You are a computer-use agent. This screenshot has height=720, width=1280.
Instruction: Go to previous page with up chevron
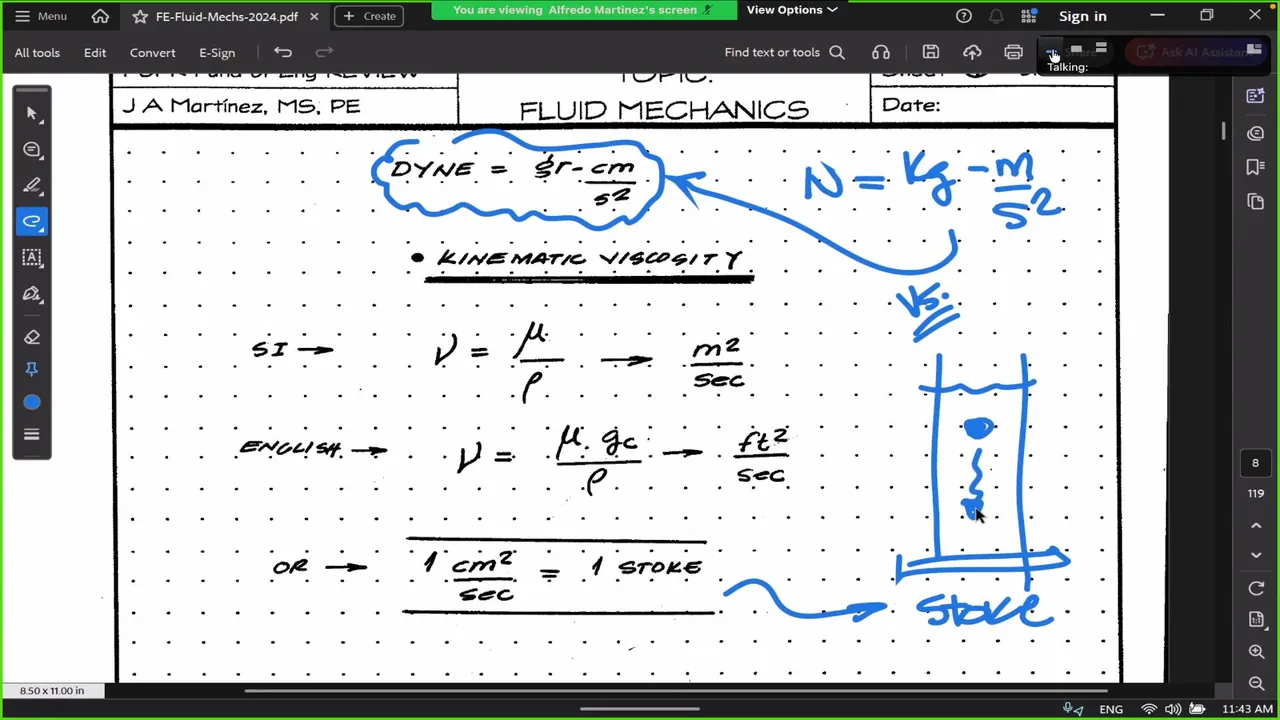point(1257,526)
